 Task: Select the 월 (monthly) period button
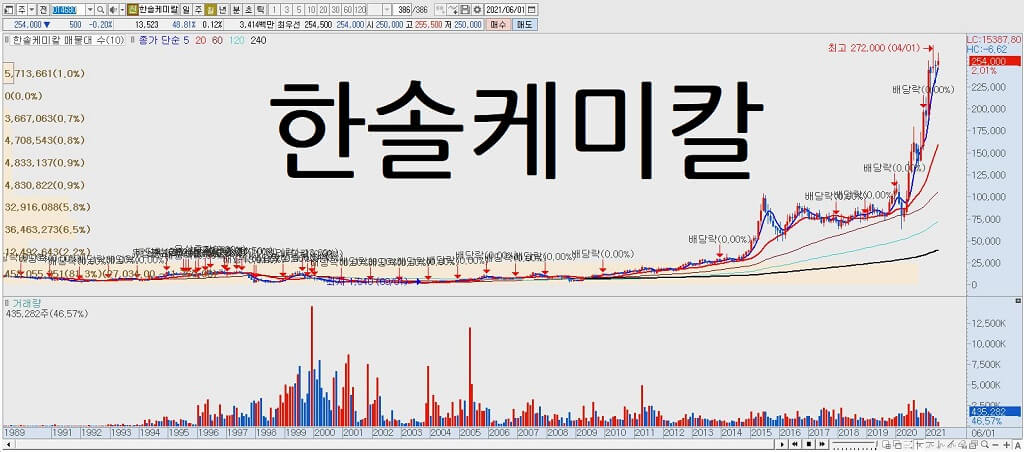pyautogui.click(x=210, y=10)
